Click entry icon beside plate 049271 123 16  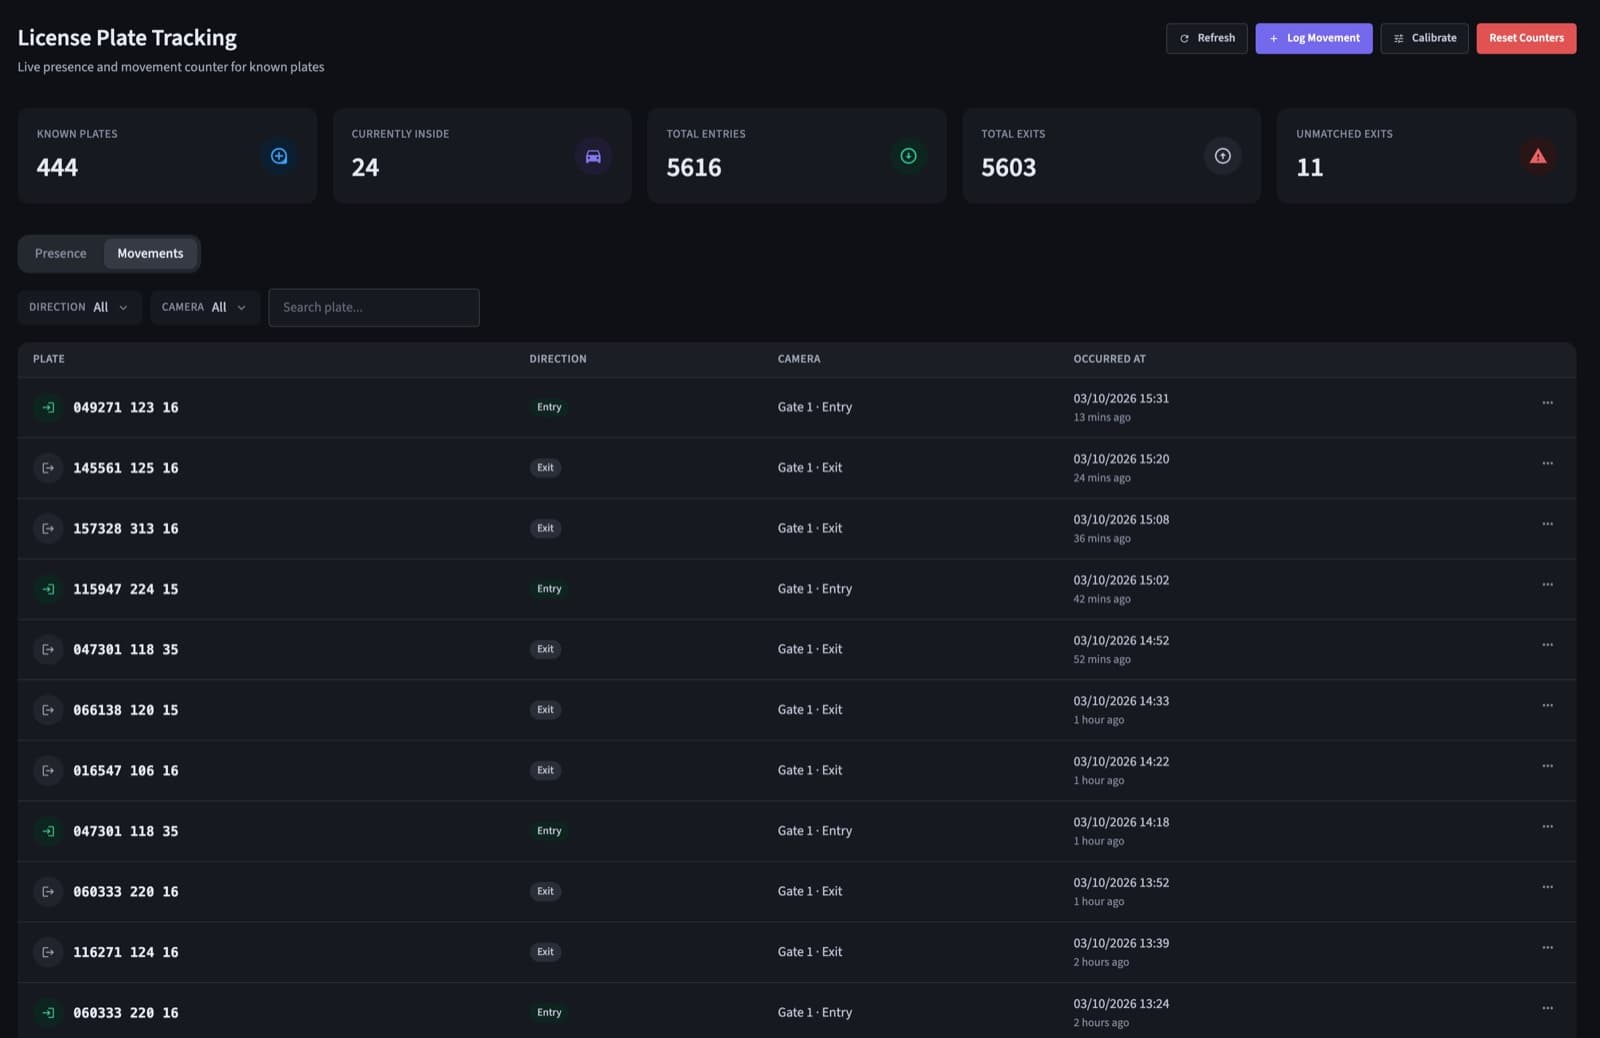(48, 407)
